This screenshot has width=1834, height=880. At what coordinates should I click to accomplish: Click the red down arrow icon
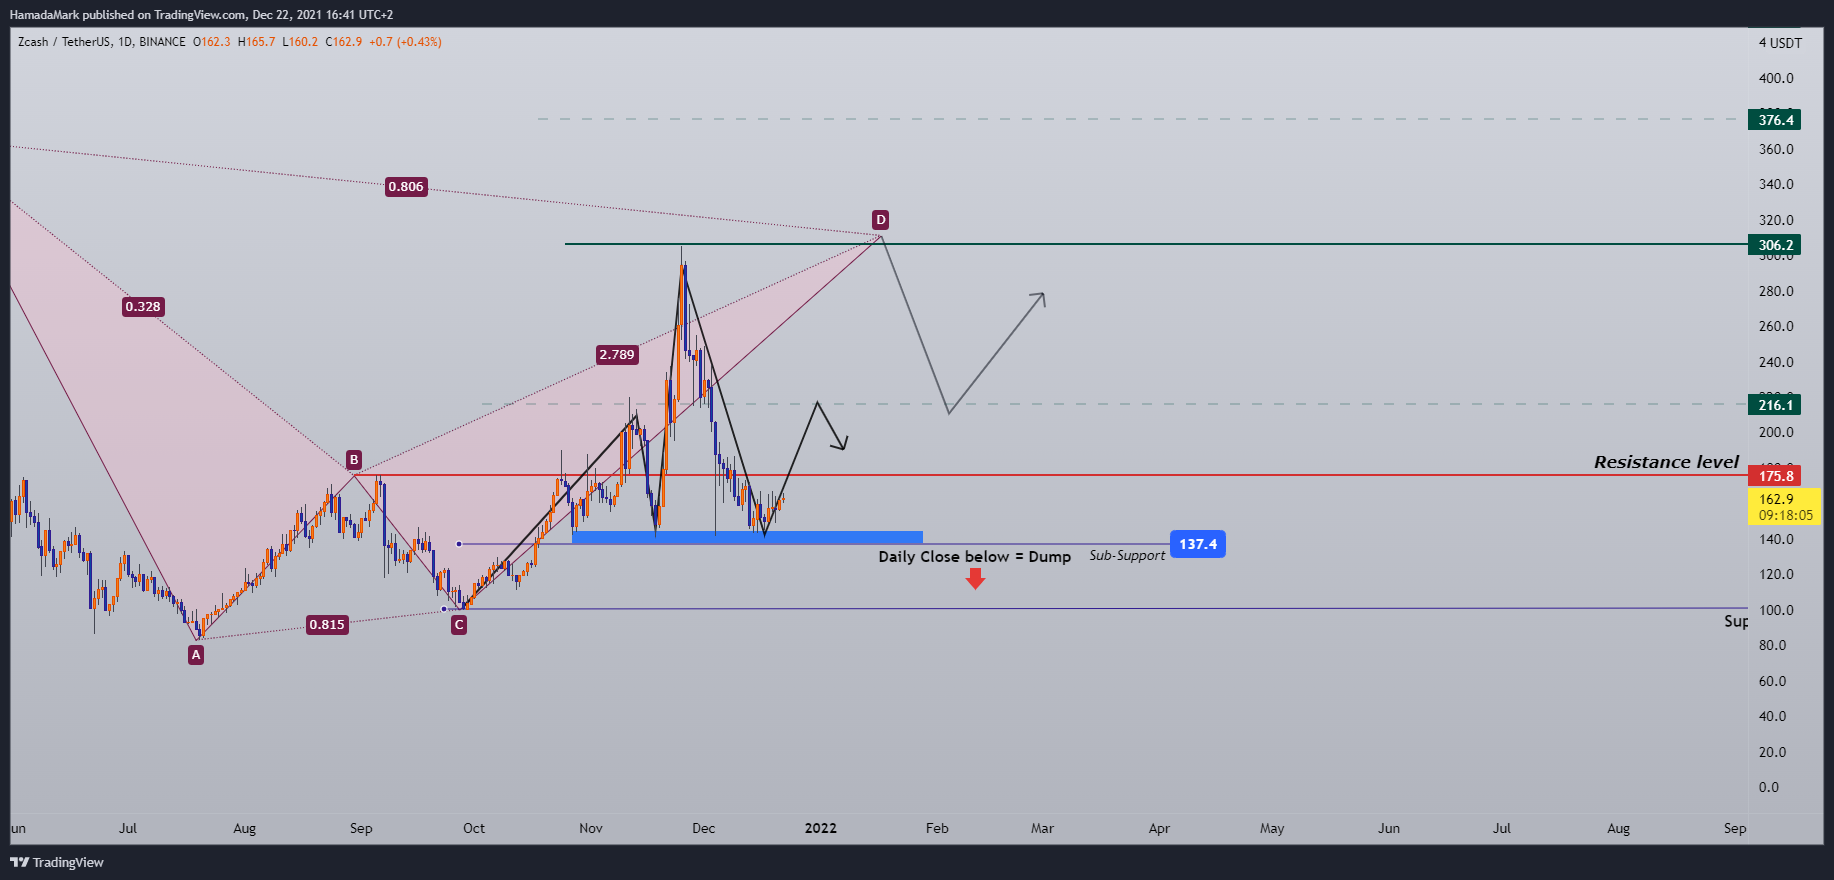(975, 579)
